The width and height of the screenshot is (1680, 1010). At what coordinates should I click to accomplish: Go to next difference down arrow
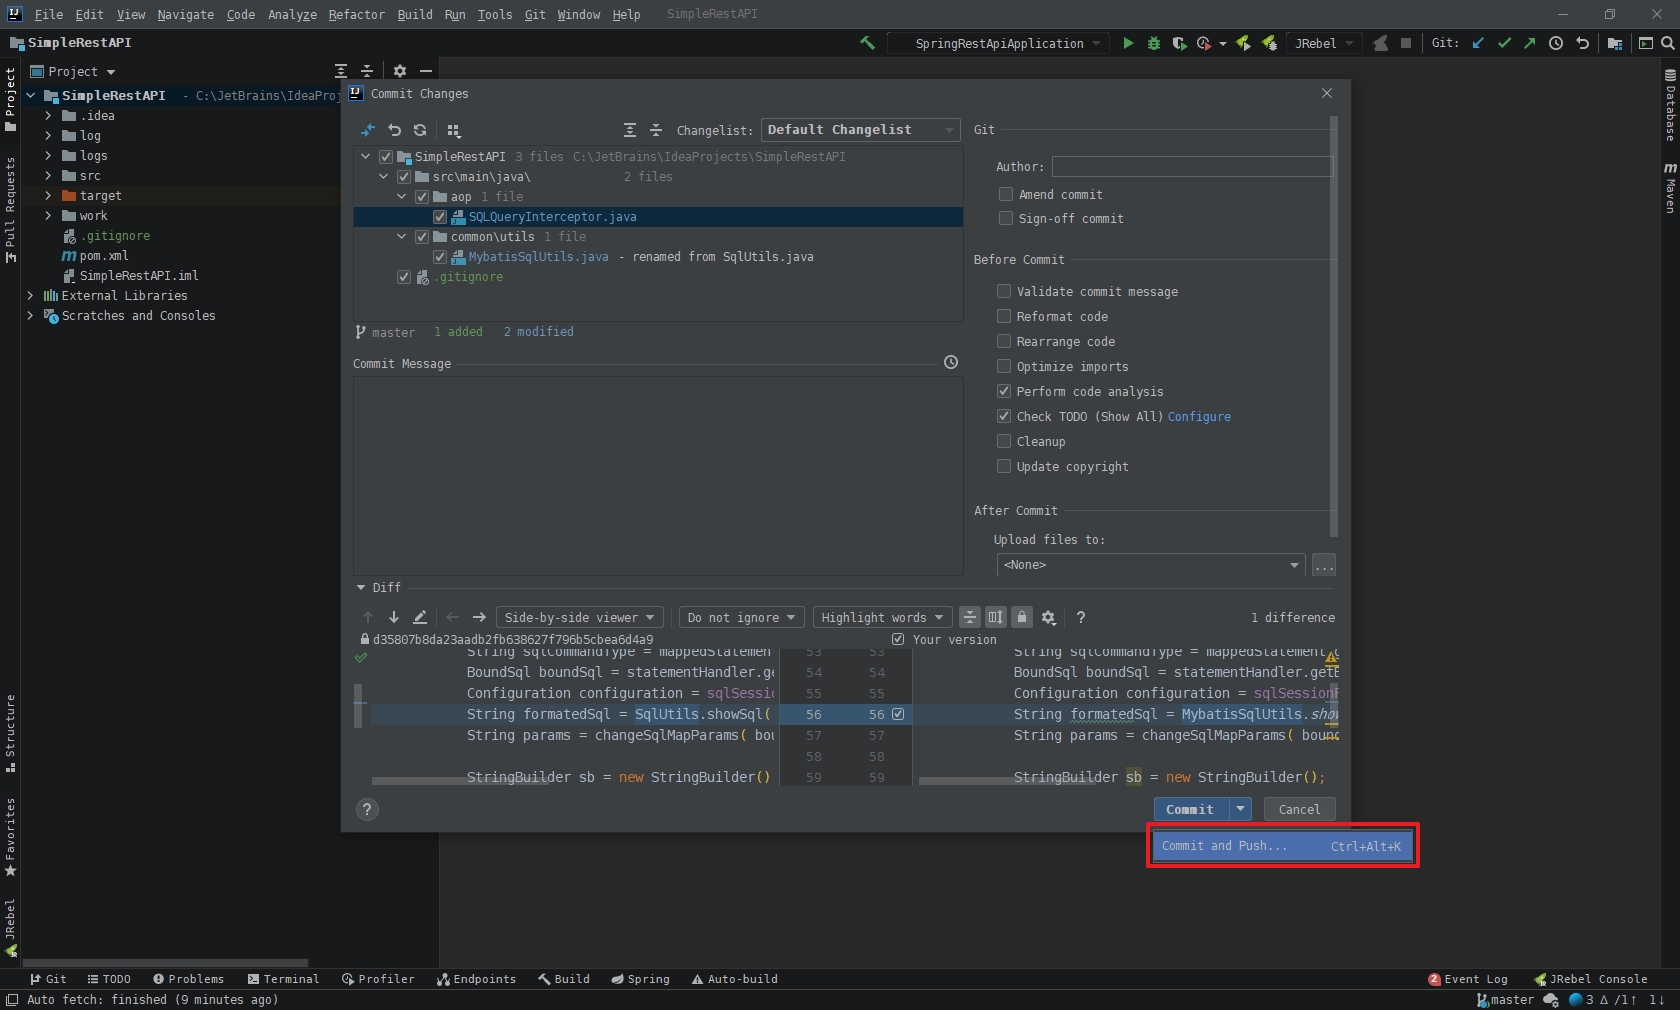394,617
